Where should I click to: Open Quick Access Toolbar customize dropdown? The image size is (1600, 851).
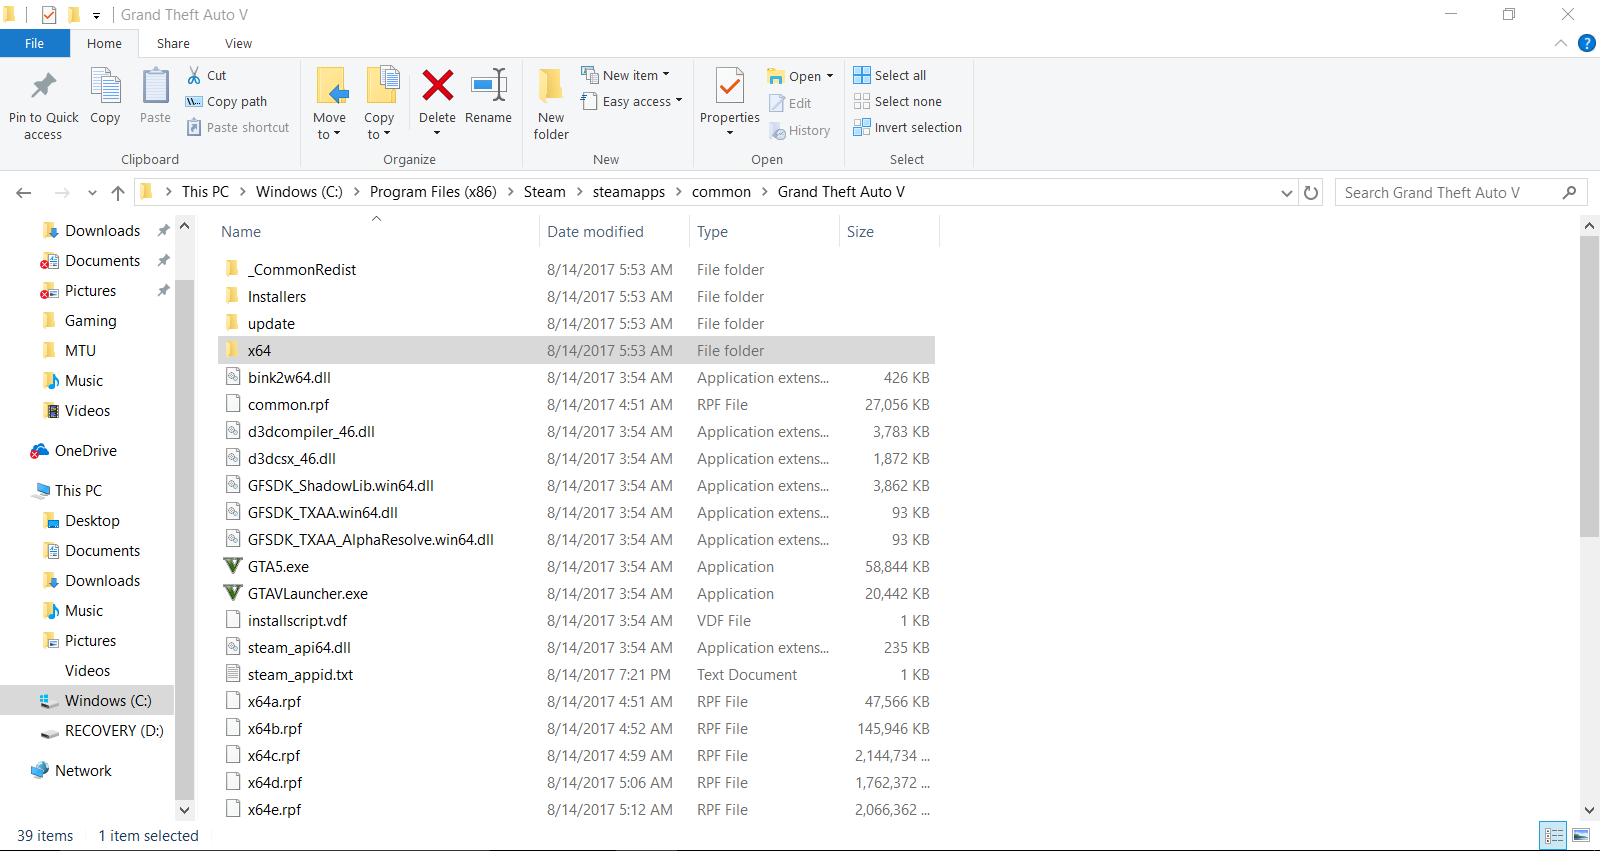96,15
